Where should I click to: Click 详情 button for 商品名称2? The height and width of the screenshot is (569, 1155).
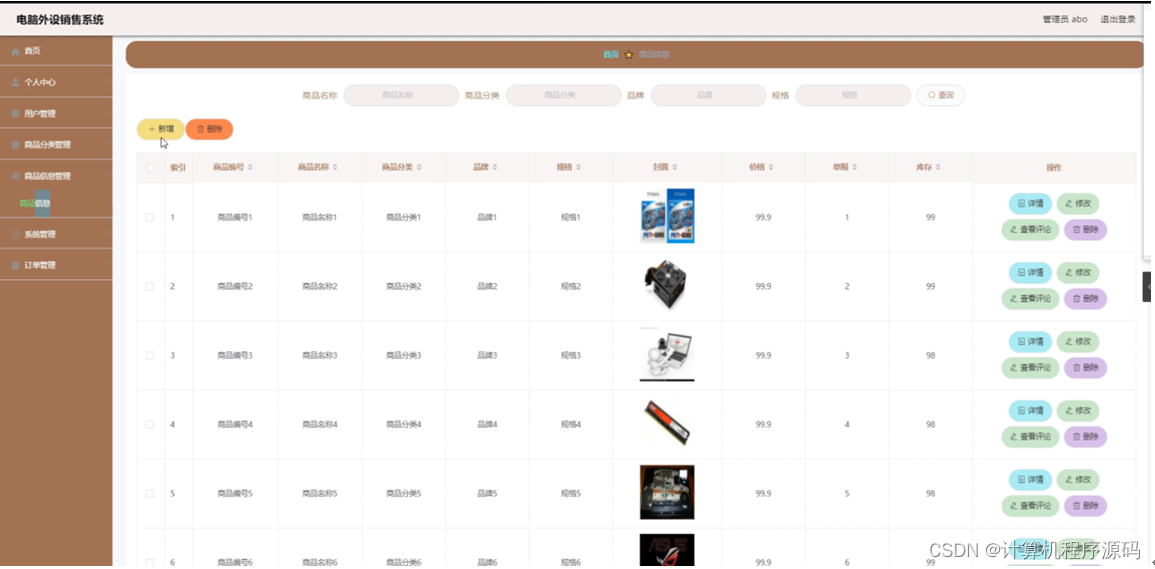pos(1030,273)
